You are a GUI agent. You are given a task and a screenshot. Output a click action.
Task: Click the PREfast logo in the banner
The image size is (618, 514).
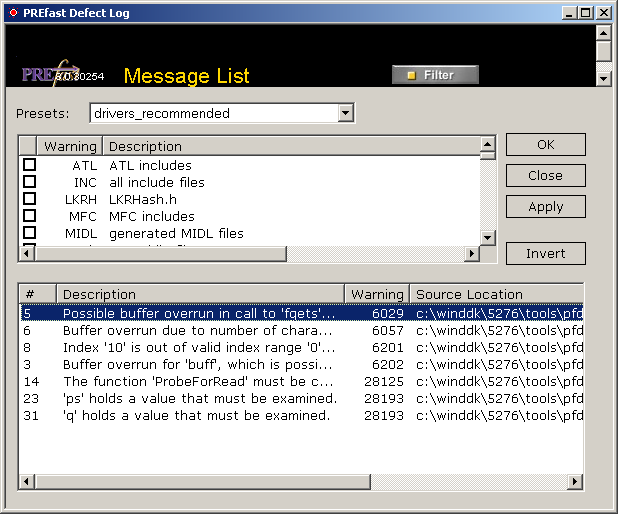[x=50, y=73]
